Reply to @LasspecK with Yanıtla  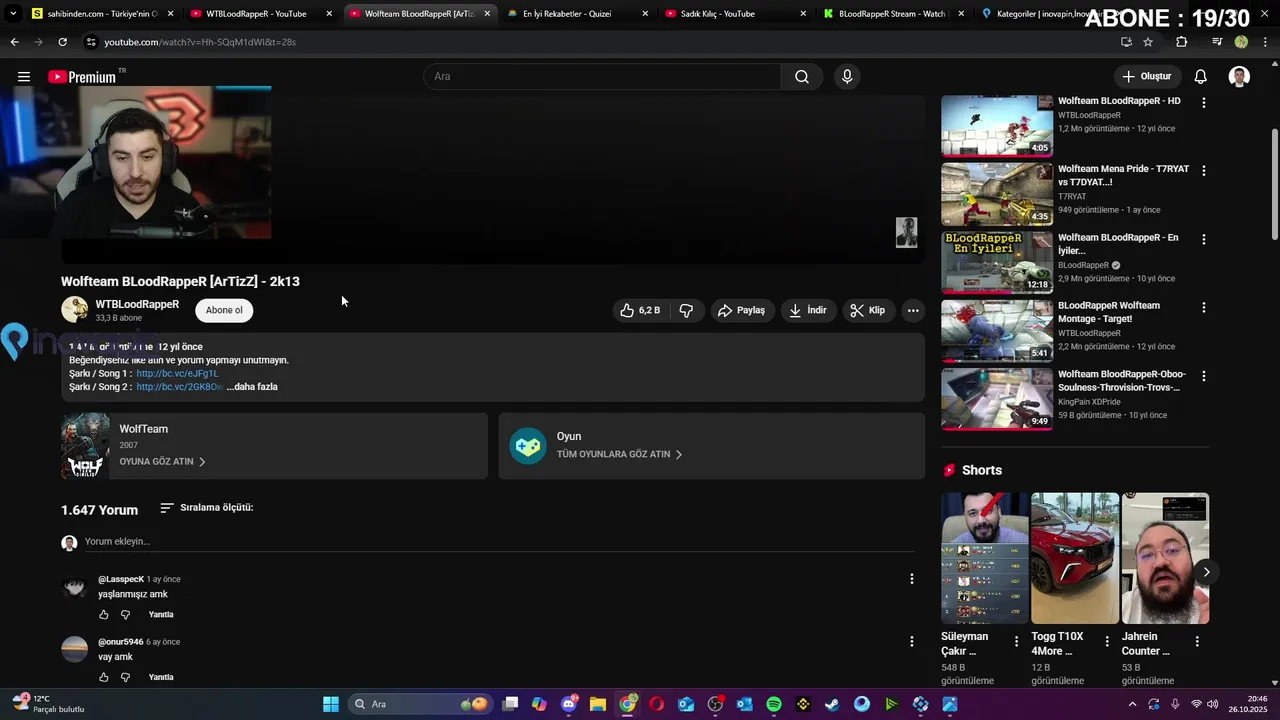[161, 615]
